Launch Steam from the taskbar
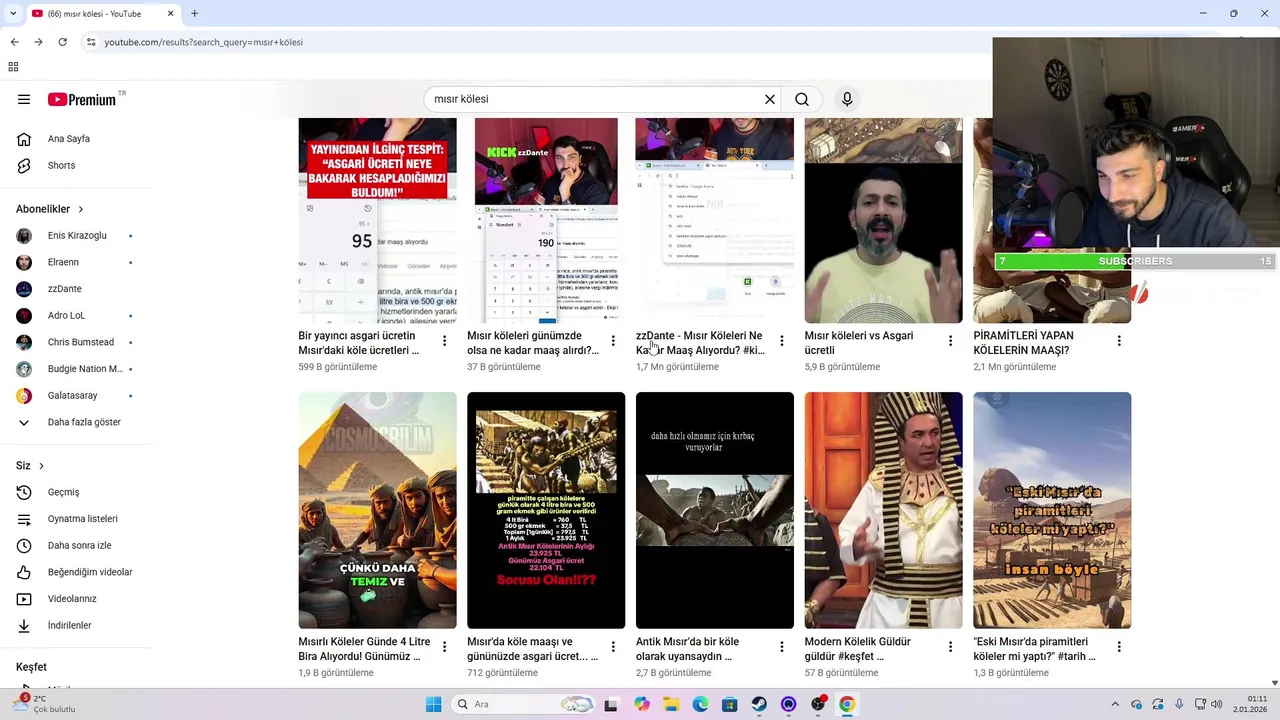Screen dimensions: 1280x720 tap(759, 704)
